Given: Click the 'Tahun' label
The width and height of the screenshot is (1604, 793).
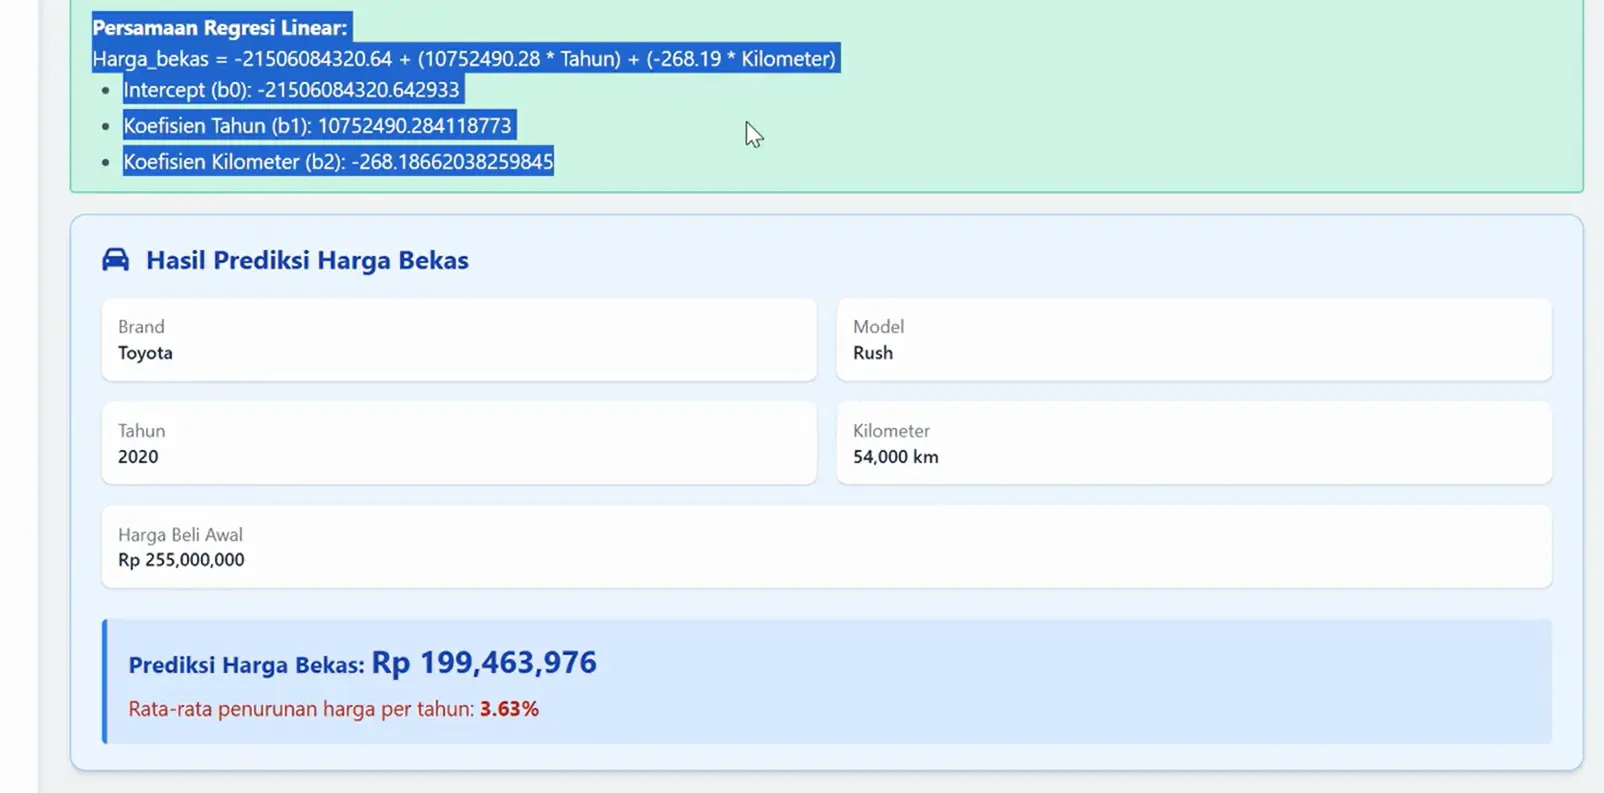Looking at the screenshot, I should pos(141,431).
